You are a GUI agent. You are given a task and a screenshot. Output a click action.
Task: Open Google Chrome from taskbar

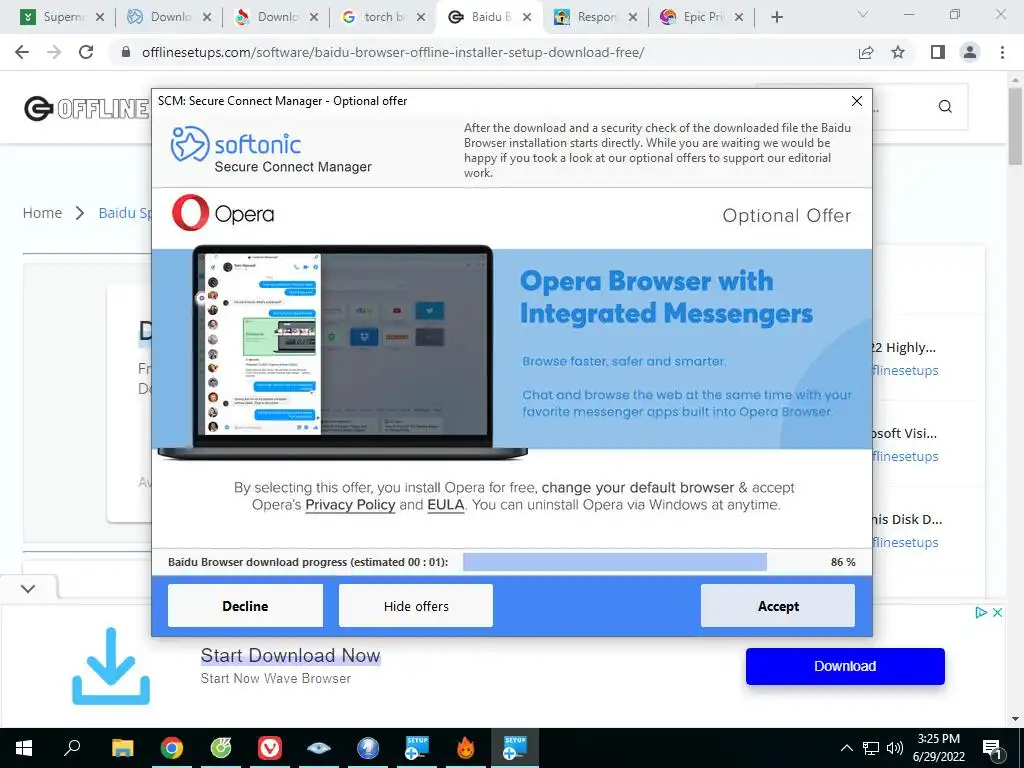coord(172,748)
